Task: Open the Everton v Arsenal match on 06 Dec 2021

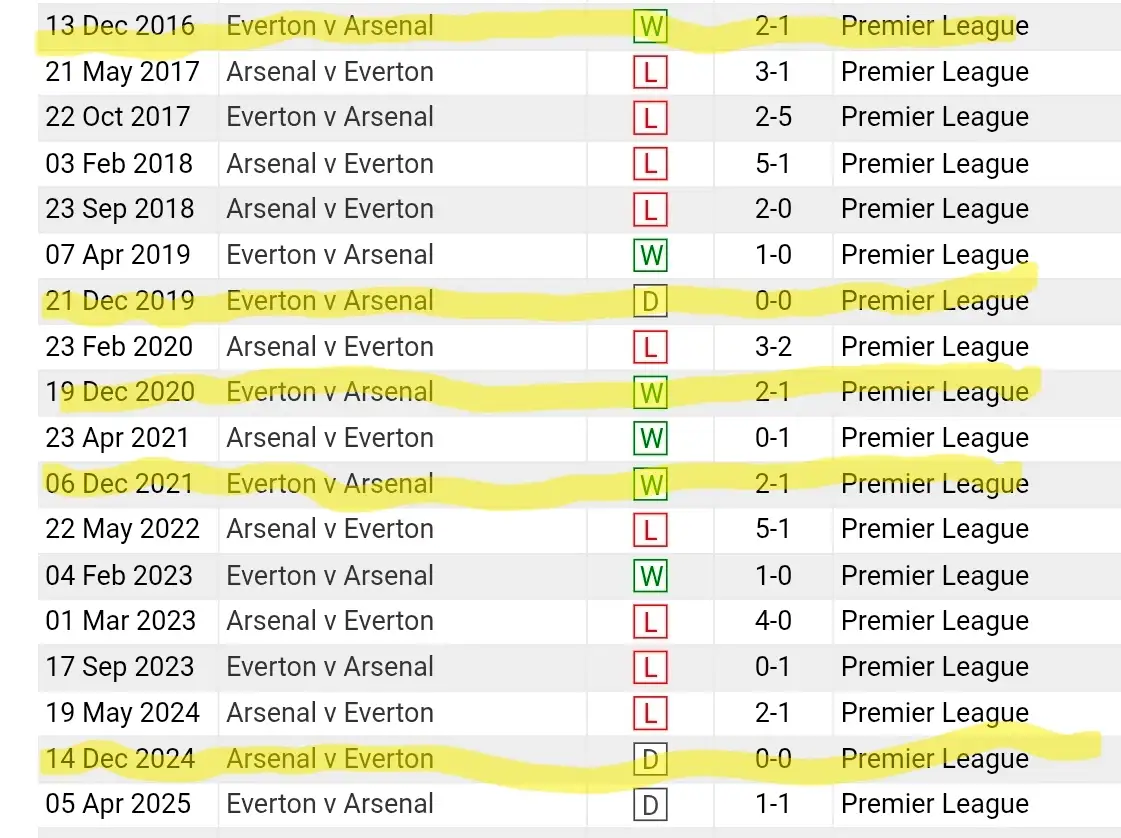Action: point(330,484)
